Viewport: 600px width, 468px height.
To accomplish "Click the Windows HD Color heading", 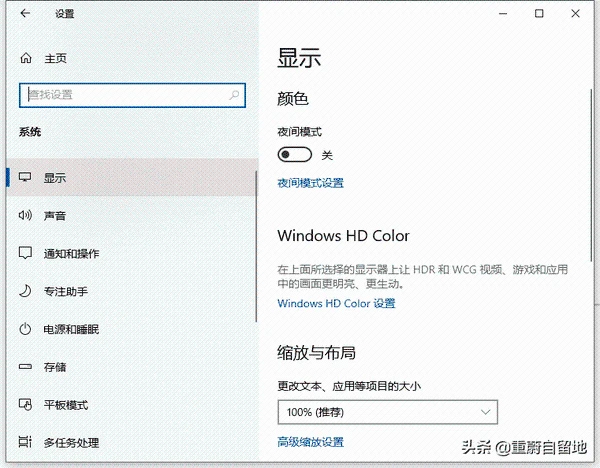I will pyautogui.click(x=343, y=235).
